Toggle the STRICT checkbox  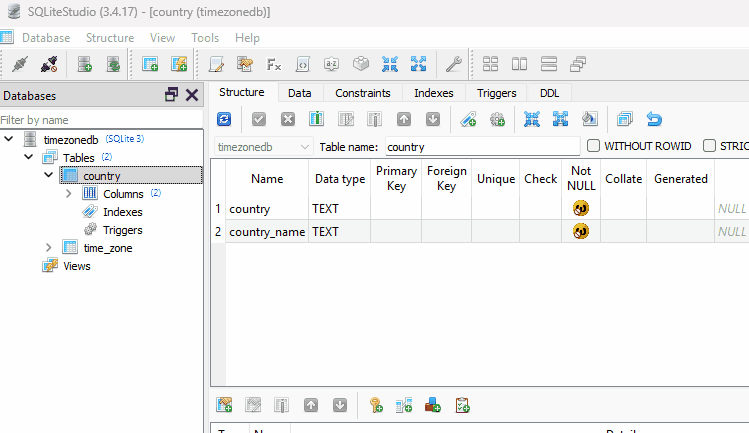(x=709, y=146)
